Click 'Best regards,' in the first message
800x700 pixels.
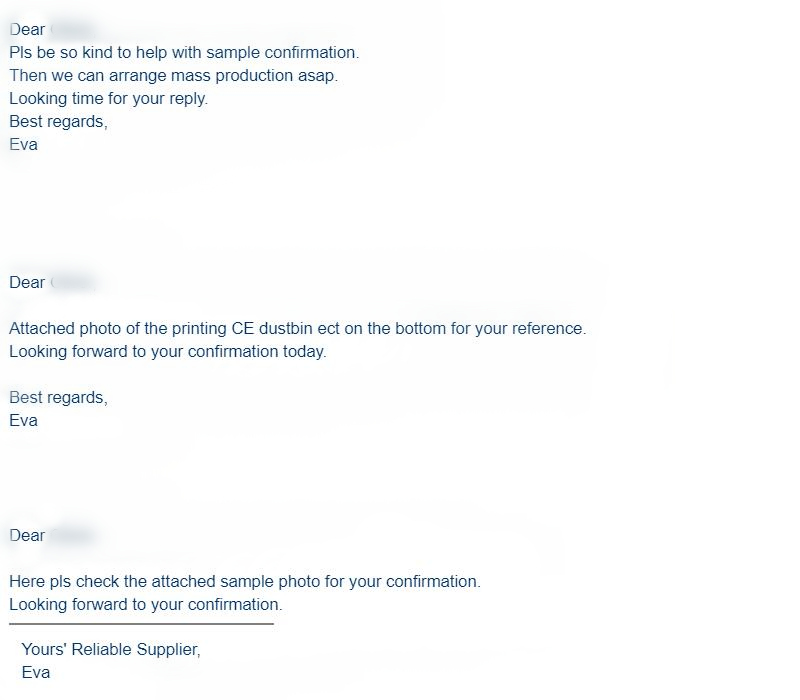58,121
